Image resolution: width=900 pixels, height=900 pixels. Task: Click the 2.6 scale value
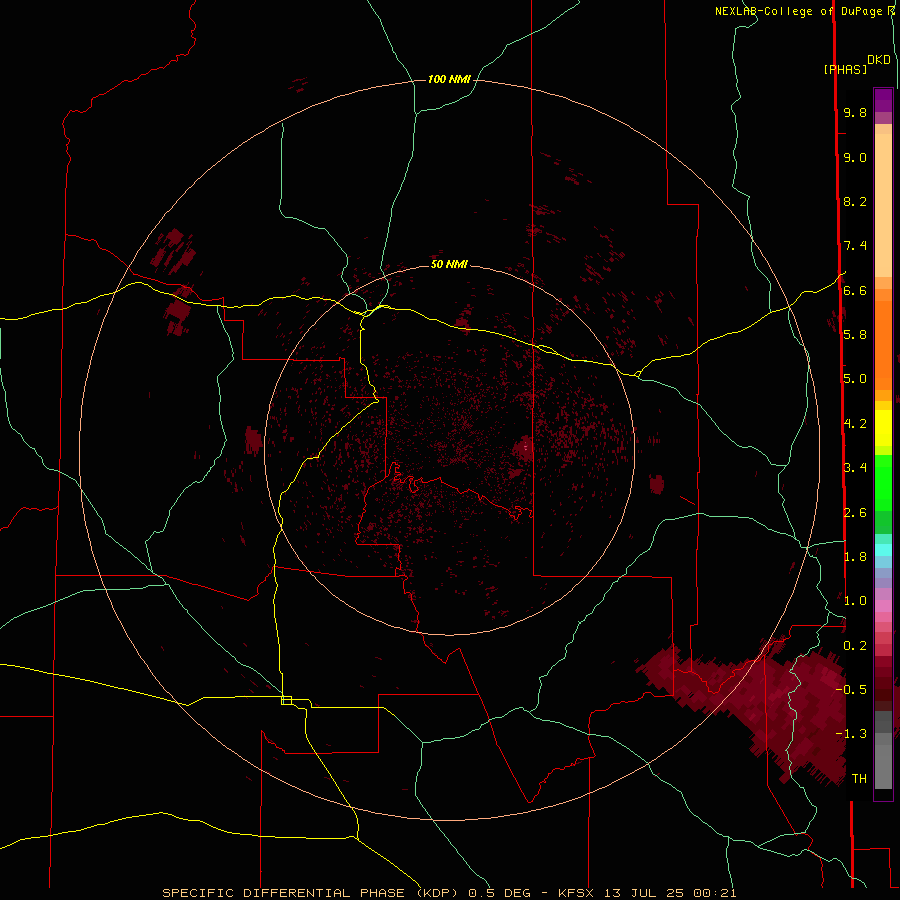tap(855, 512)
